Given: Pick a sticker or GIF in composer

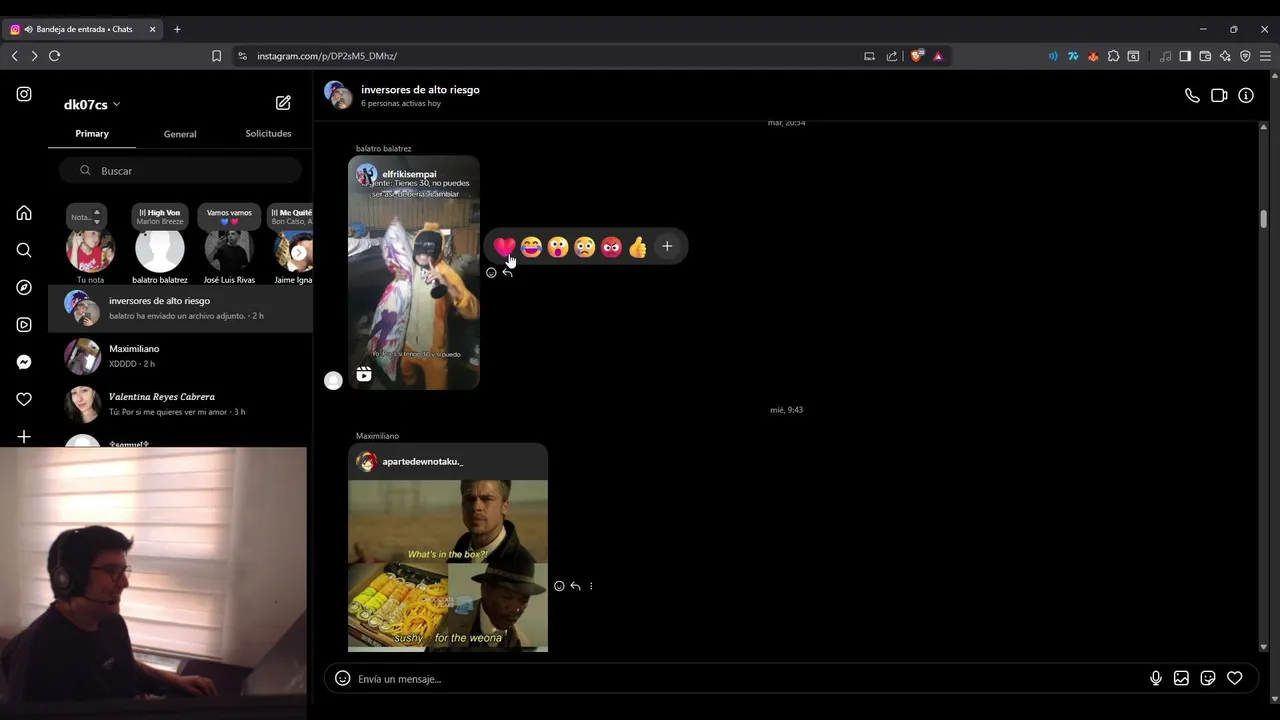Looking at the screenshot, I should pos(1208,678).
